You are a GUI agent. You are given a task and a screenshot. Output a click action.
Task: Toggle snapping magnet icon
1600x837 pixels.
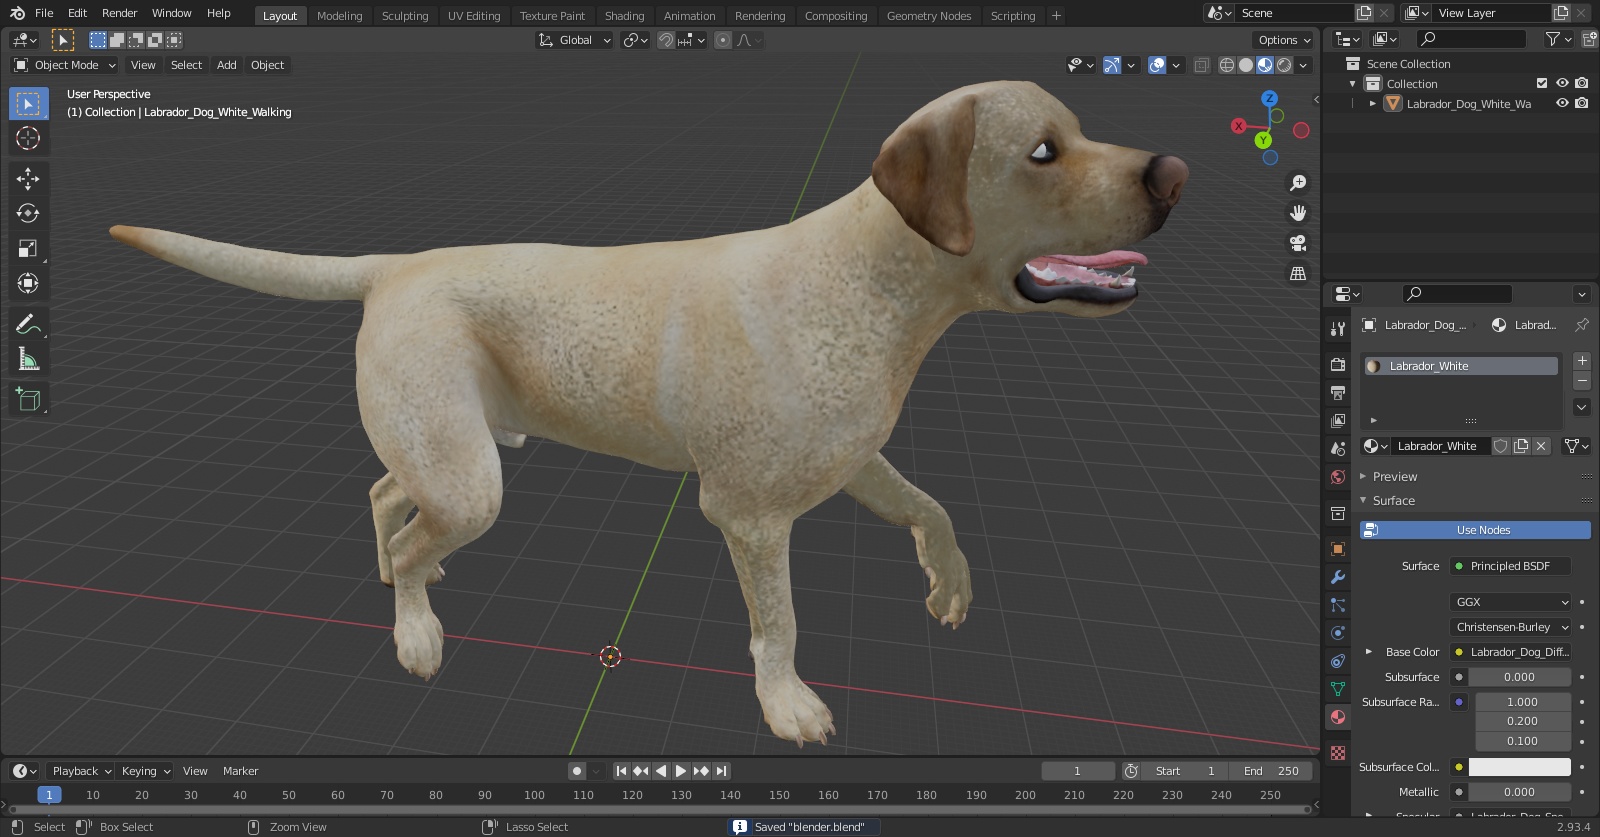(665, 40)
